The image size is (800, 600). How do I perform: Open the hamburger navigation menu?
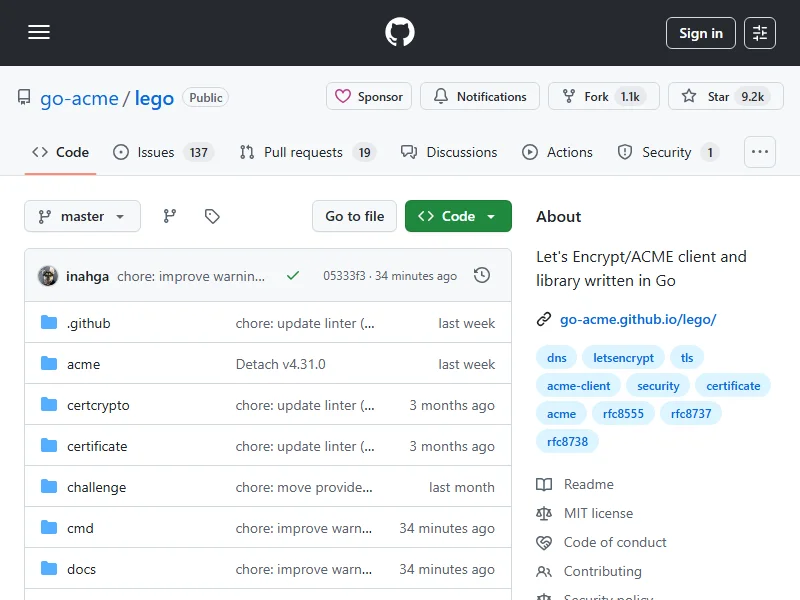click(39, 33)
